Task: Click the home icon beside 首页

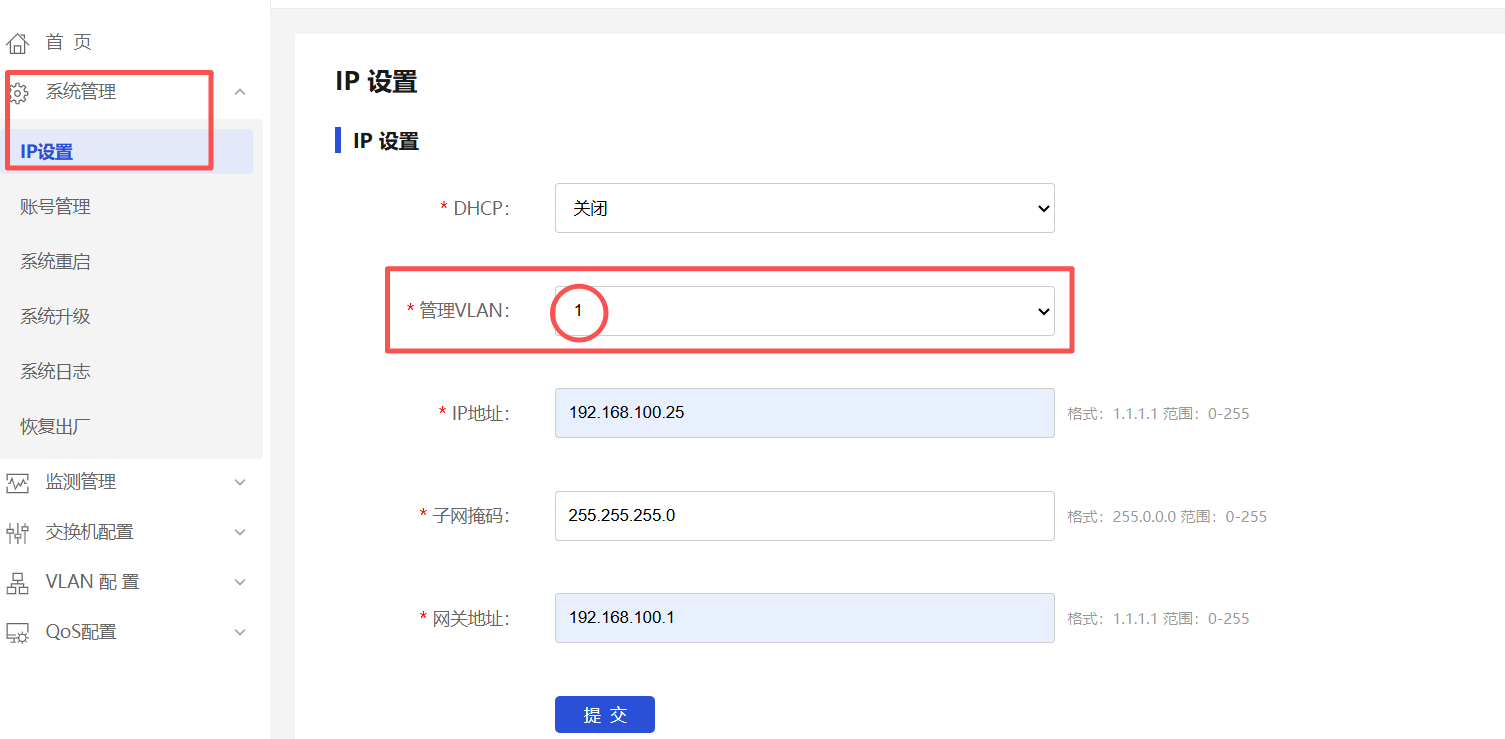Action: [x=17, y=43]
